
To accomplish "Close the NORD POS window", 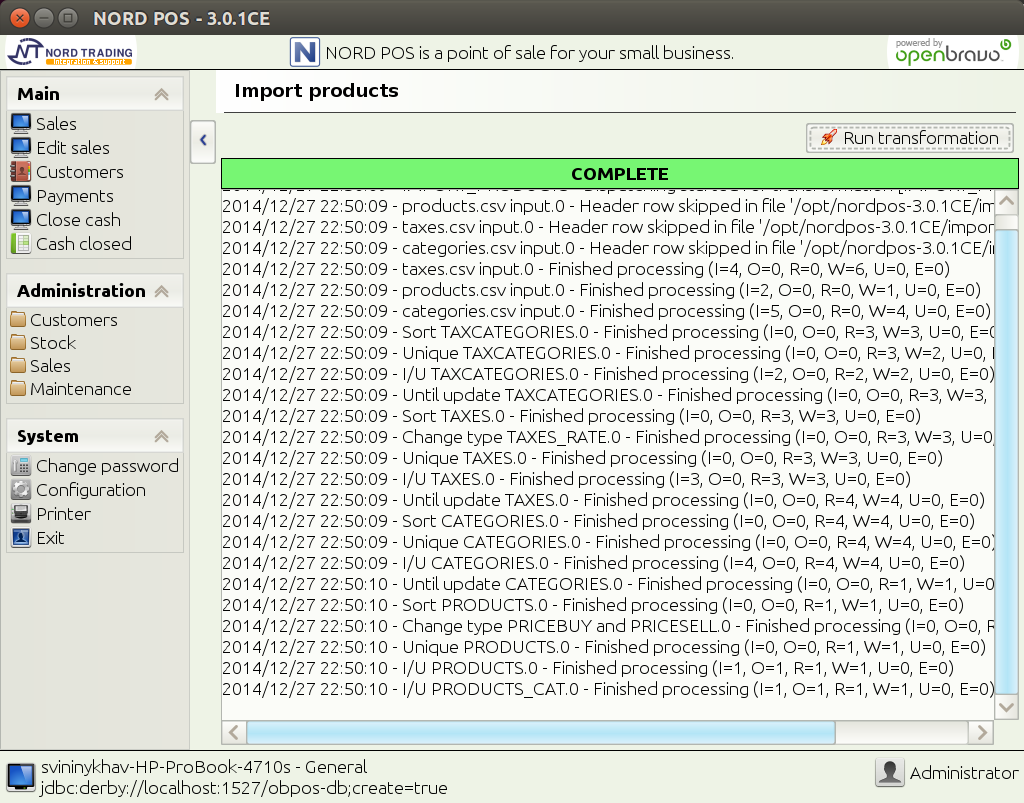I will pyautogui.click(x=20, y=18).
